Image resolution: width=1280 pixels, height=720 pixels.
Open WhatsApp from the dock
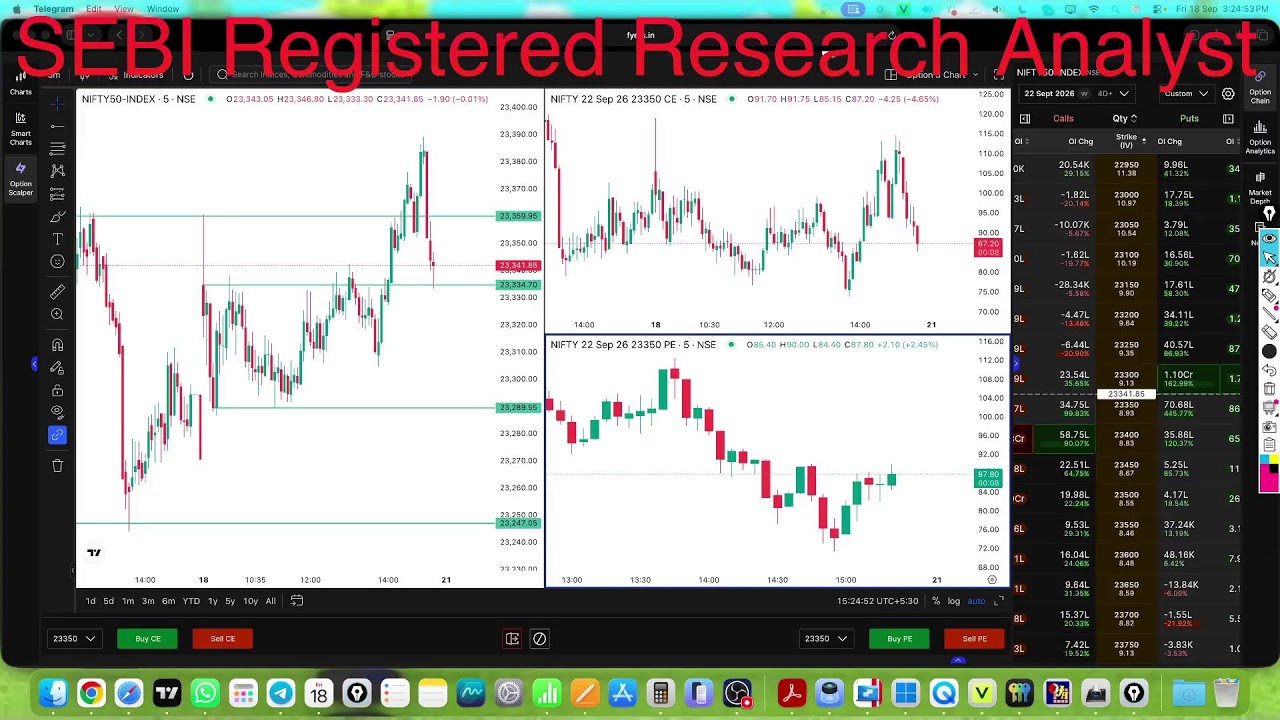(x=205, y=693)
